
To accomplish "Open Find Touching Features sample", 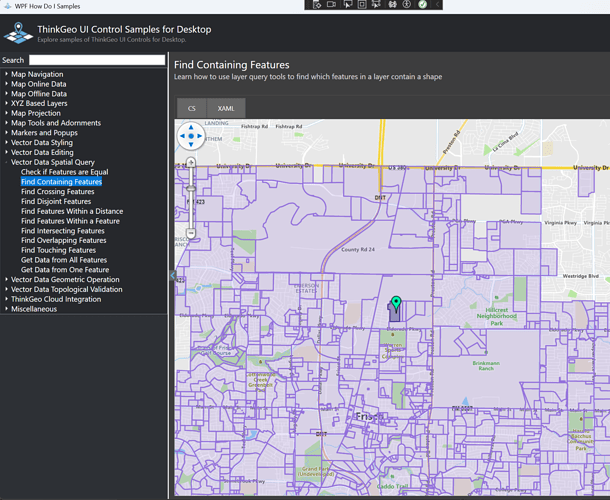I will click(58, 250).
